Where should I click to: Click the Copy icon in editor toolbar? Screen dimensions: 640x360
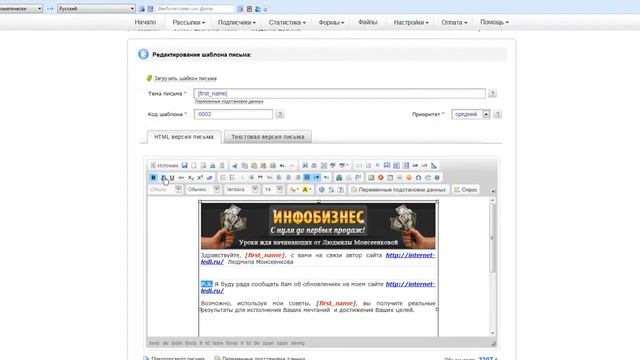click(244, 165)
